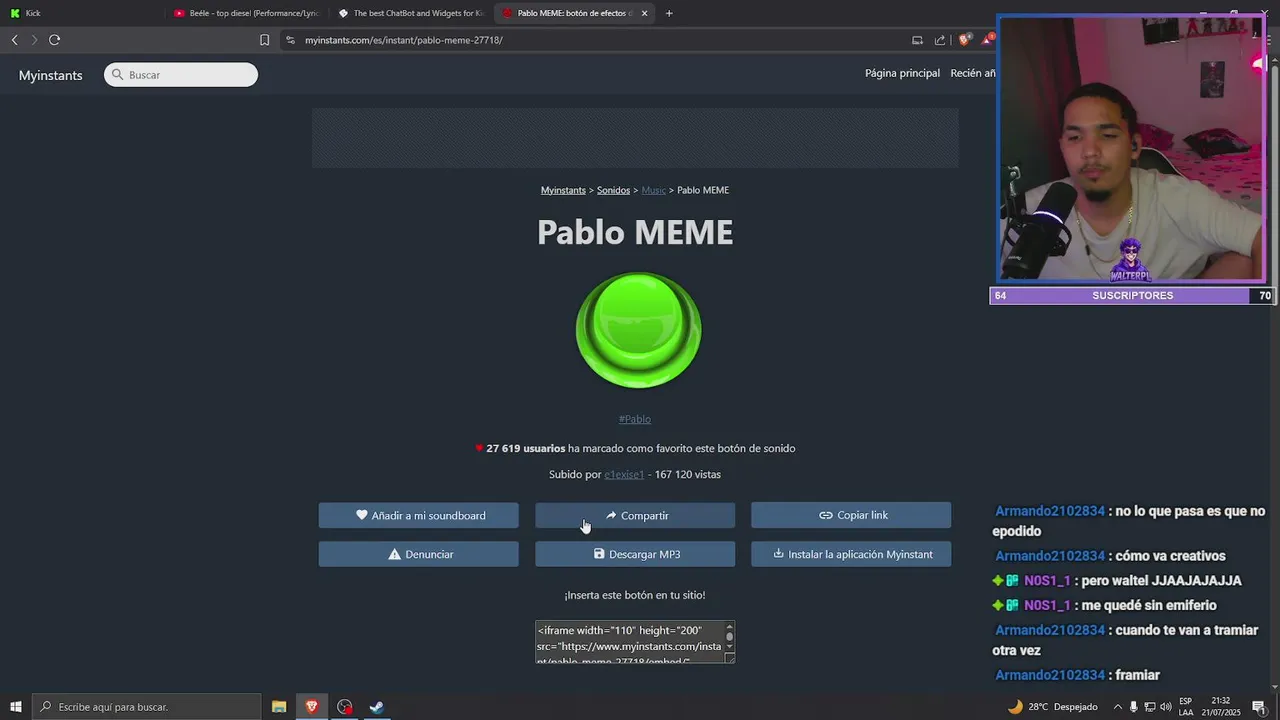Click the Pablo MEME page heading
The height and width of the screenshot is (720, 1280).
[x=635, y=232]
